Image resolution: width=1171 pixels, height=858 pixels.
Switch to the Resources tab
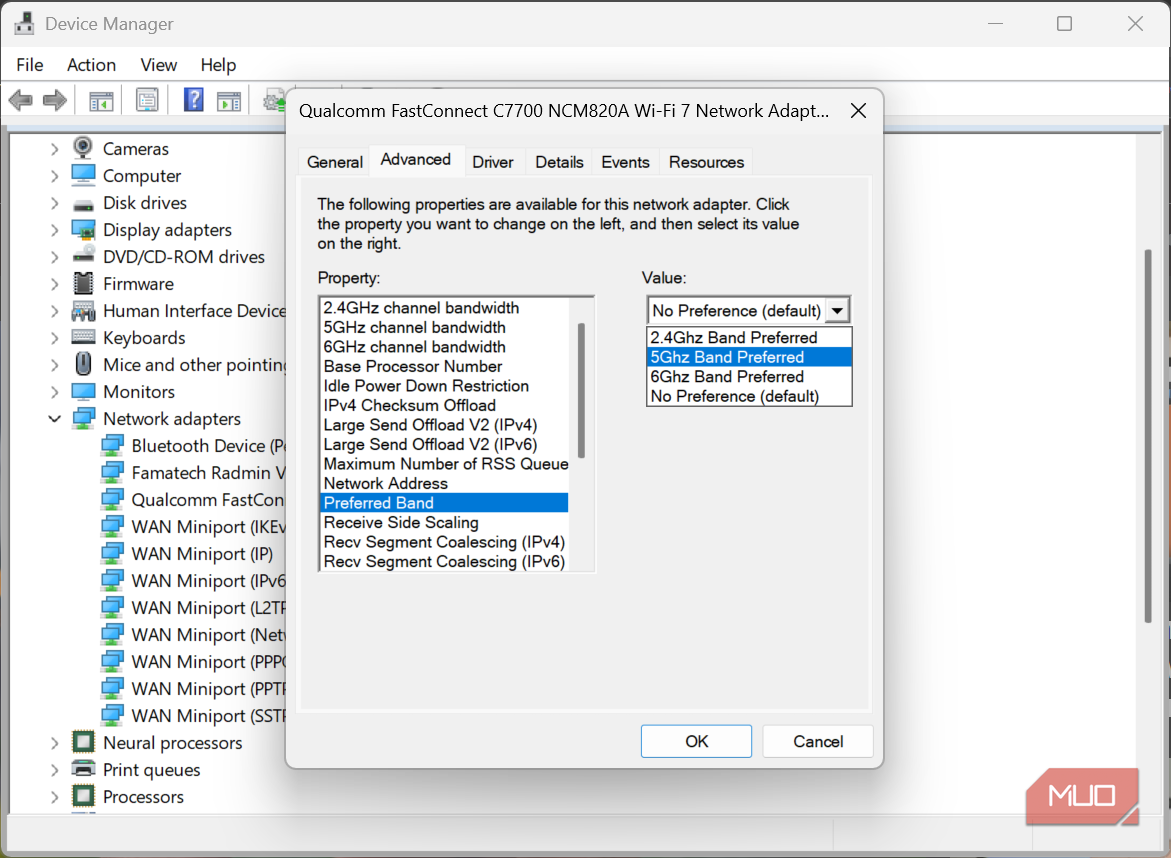coord(706,162)
